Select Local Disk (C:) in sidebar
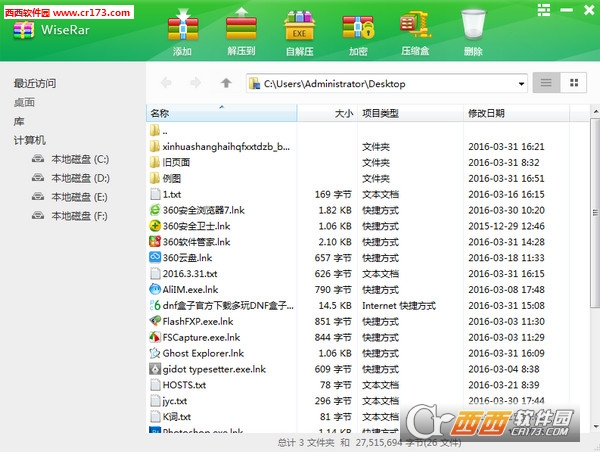The height and width of the screenshot is (452, 600). pyautogui.click(x=80, y=159)
